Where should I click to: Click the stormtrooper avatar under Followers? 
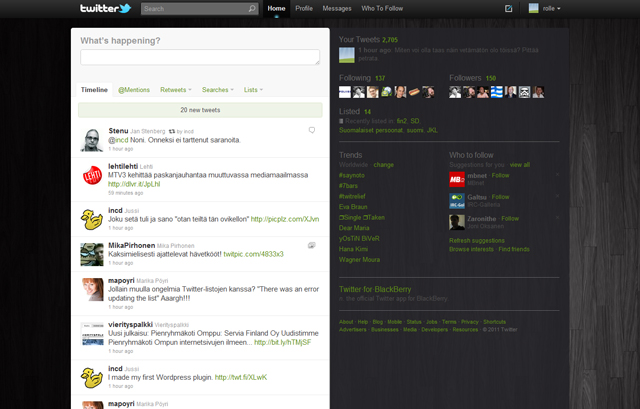524,92
